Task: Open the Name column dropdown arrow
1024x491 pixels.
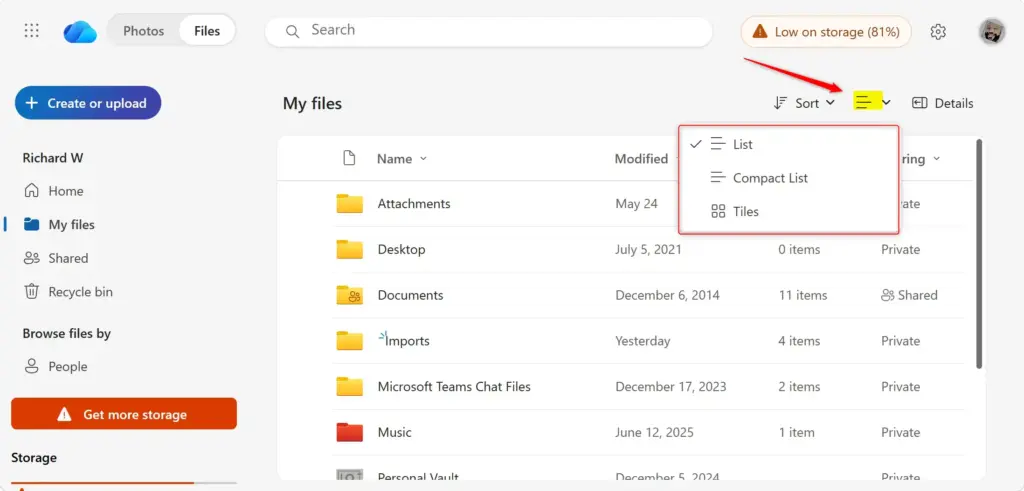Action: 423,159
